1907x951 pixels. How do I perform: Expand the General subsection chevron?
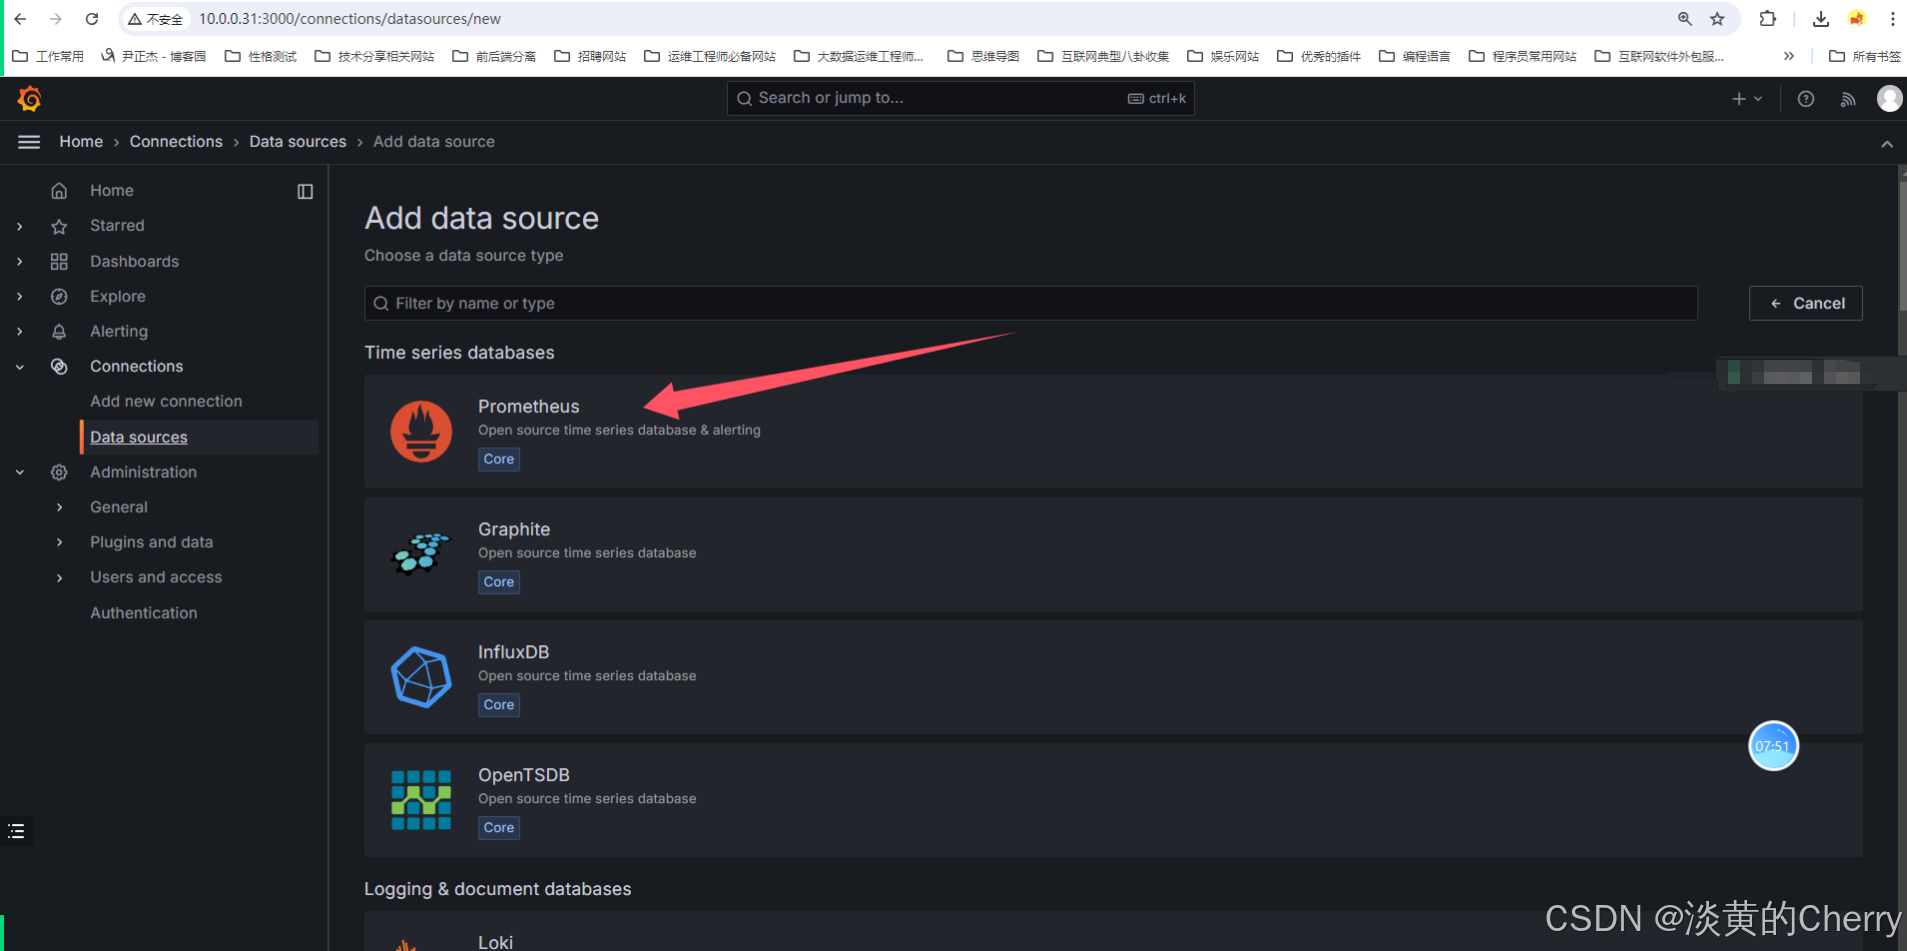point(60,507)
